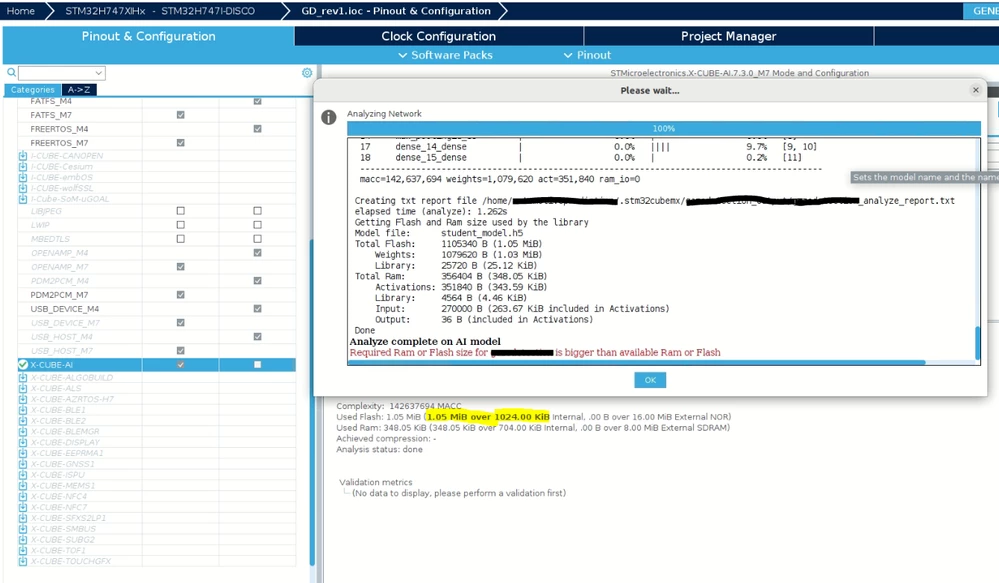Screen dimensions: 999x583
Task: Enable MBEDTLS first column checkbox
Action: 180,239
